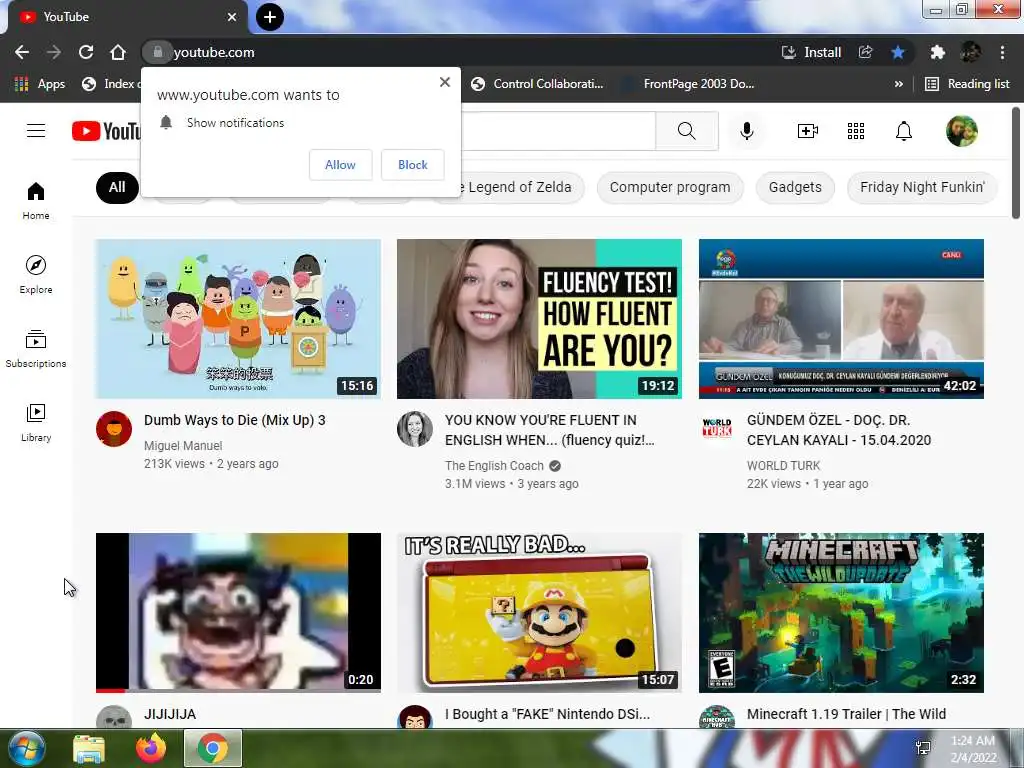Click Minecraft 1.19 Trailer title

tap(846, 714)
